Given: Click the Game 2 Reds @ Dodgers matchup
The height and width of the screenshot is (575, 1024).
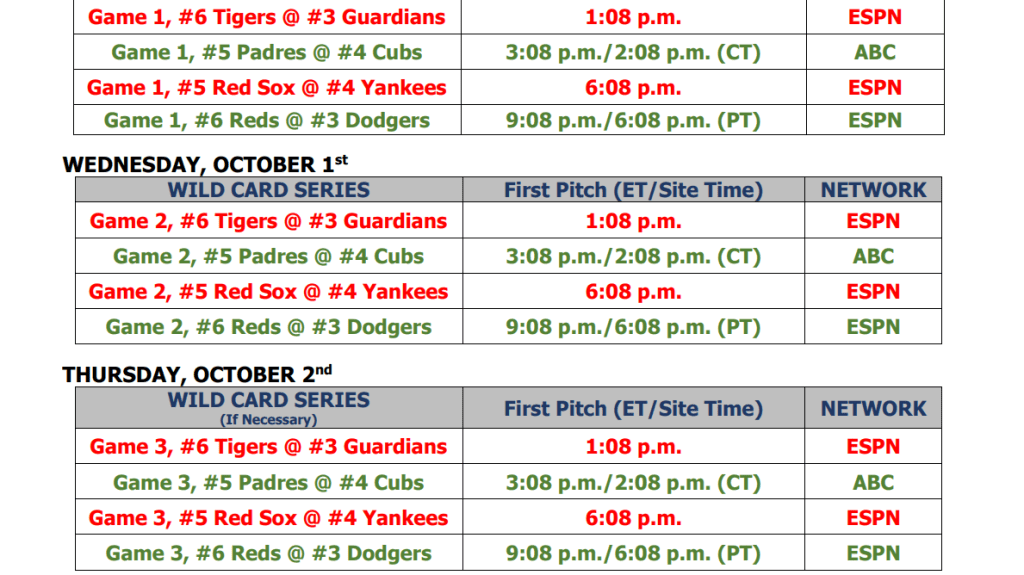Looking at the screenshot, I should tap(268, 327).
